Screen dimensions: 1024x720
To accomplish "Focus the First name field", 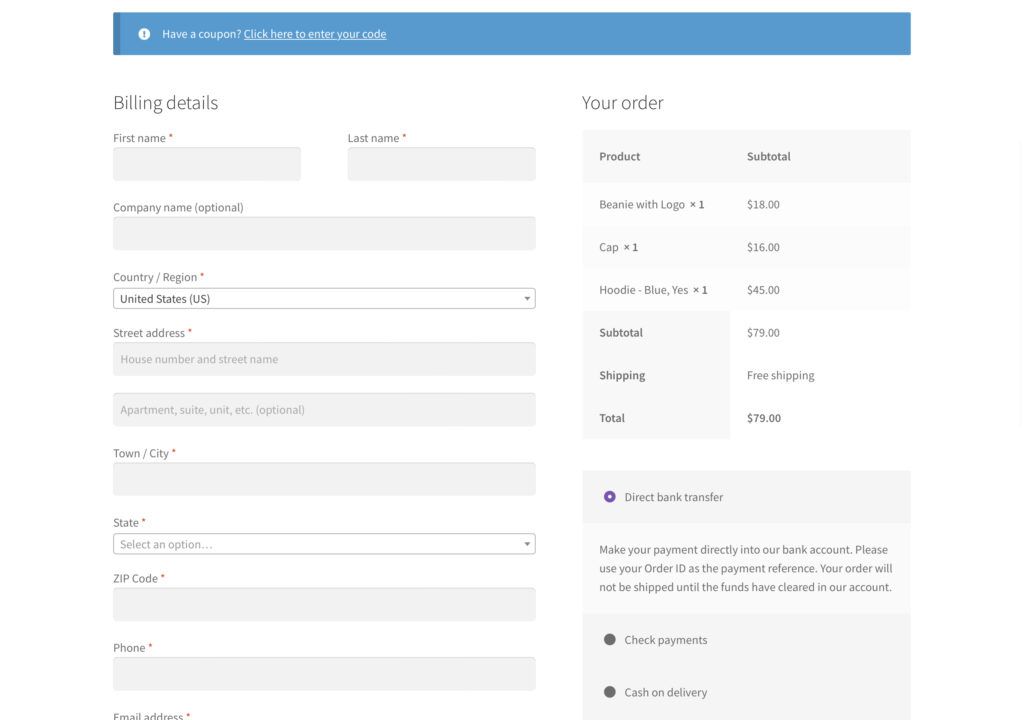I will [206, 164].
